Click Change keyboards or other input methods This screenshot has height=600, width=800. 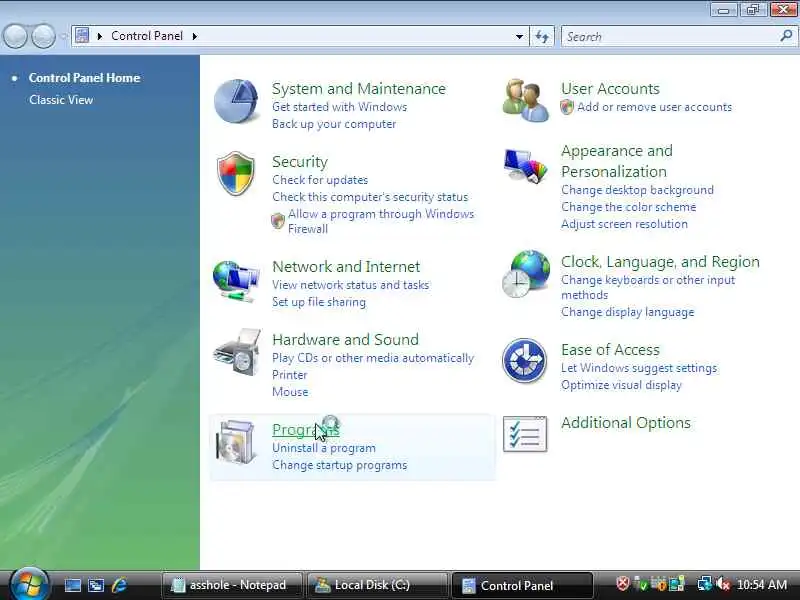tap(648, 287)
